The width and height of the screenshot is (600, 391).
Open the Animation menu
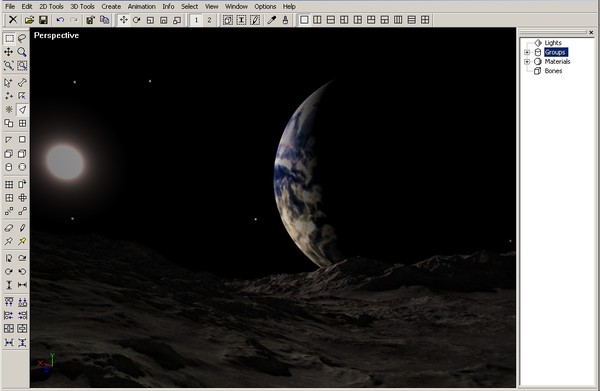pyautogui.click(x=142, y=7)
